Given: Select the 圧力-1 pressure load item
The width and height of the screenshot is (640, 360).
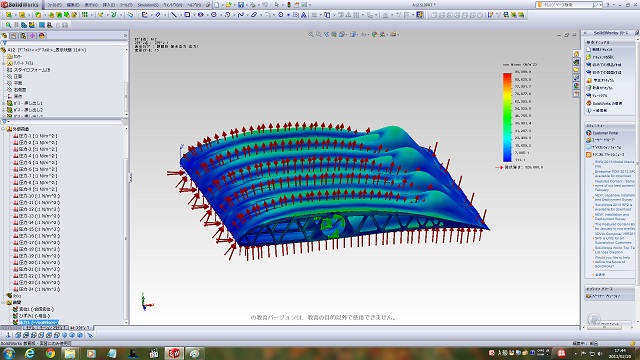Looking at the screenshot, I should click(x=38, y=136).
